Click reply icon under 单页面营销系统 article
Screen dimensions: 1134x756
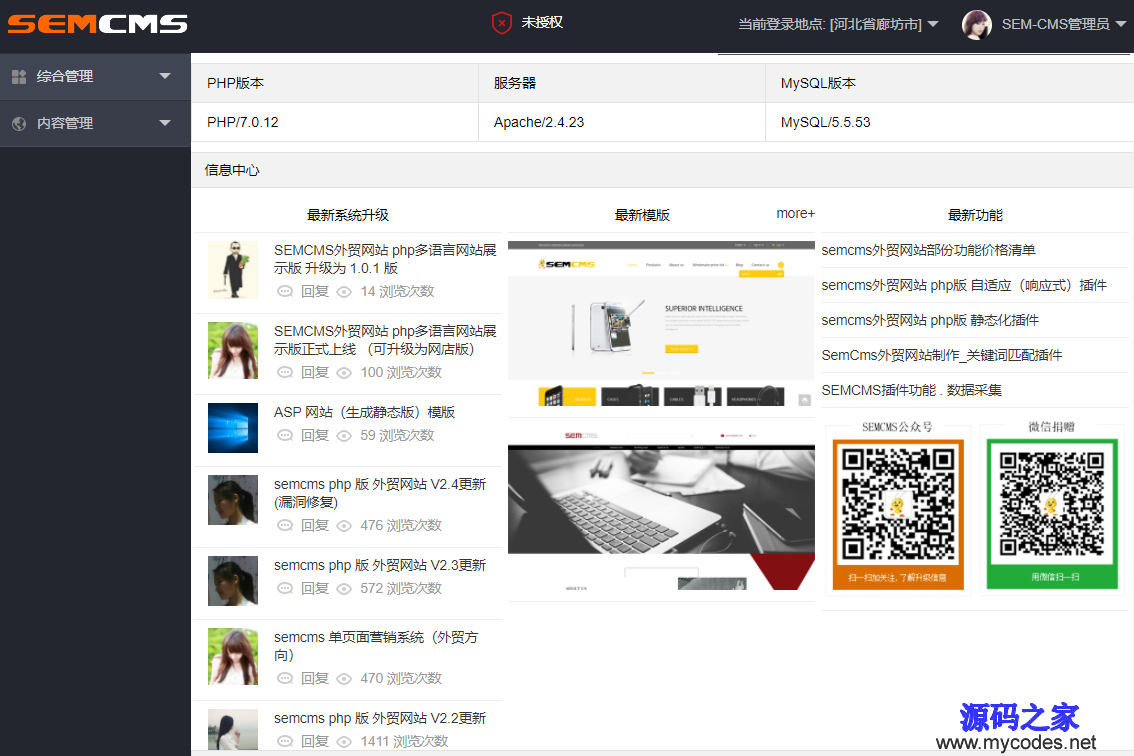(x=285, y=679)
